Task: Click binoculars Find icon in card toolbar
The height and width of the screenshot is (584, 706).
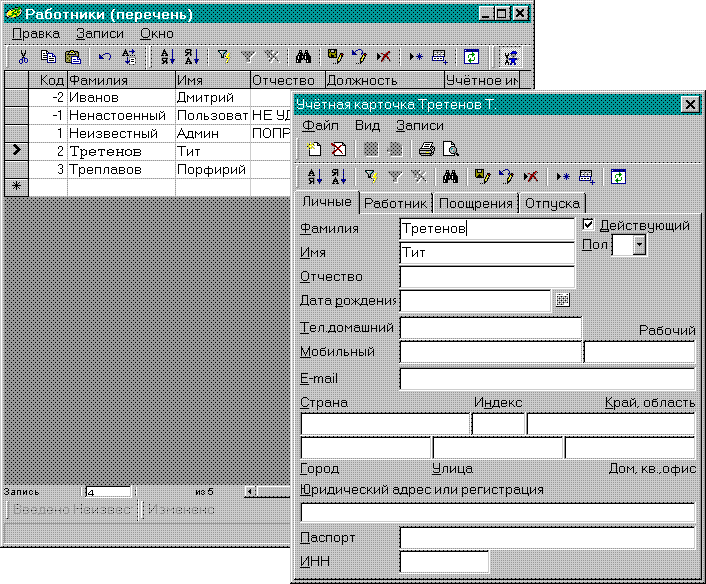Action: pyautogui.click(x=450, y=177)
